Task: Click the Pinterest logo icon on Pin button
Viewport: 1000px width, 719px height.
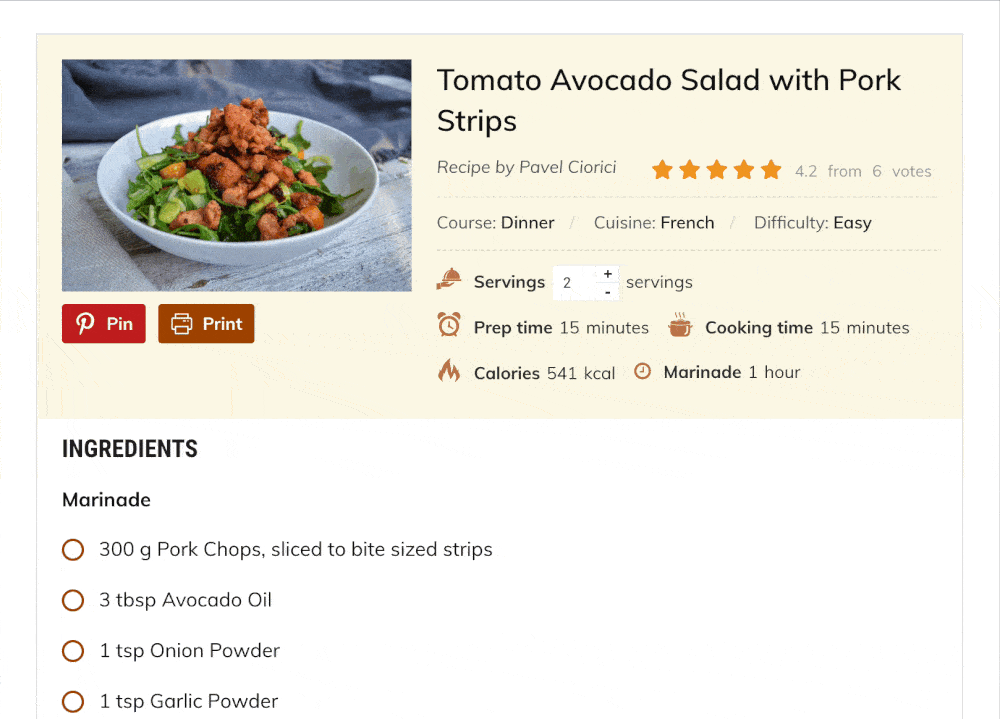Action: click(85, 323)
